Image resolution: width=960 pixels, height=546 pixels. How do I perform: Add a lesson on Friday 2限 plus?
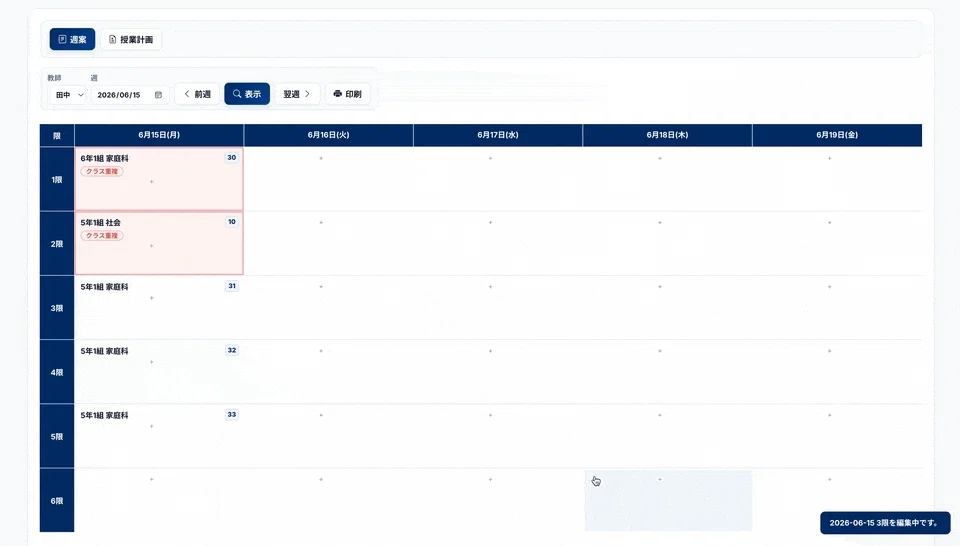pos(830,223)
